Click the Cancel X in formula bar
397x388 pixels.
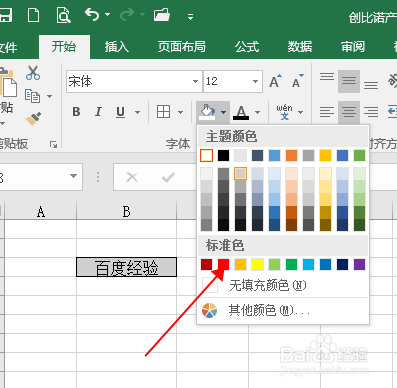132,177
